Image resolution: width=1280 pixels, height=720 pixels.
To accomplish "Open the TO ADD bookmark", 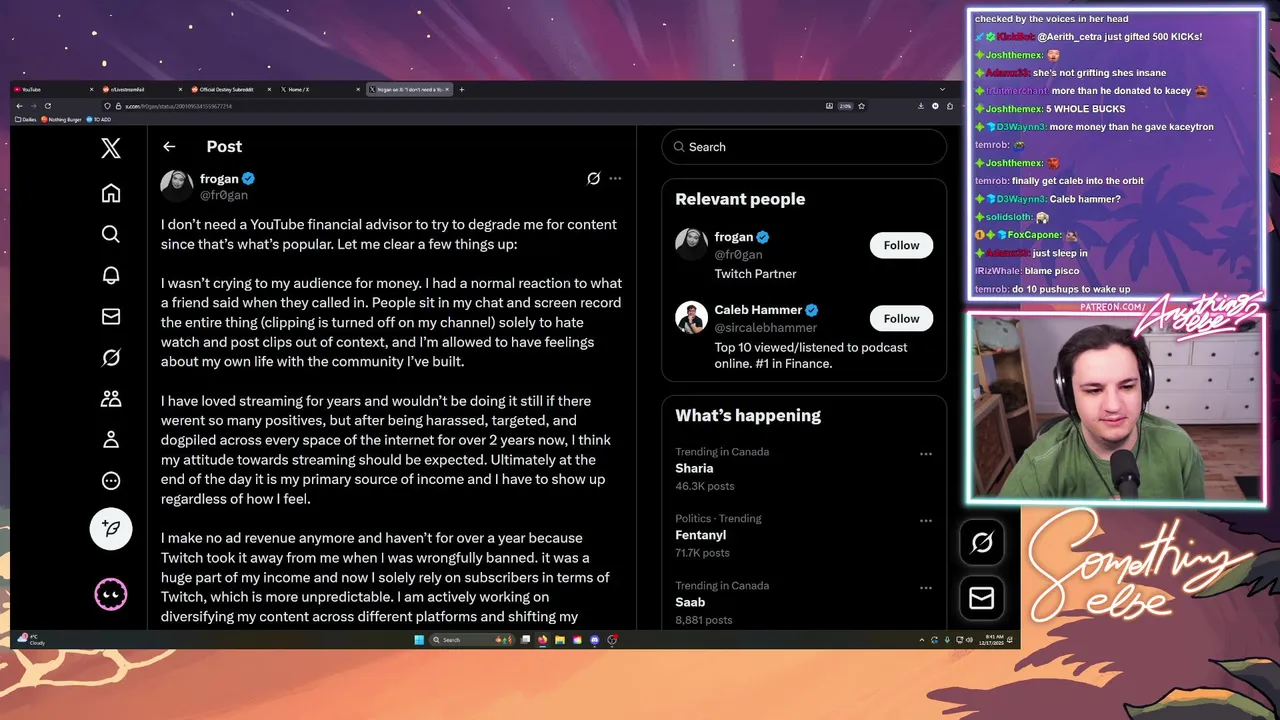I will click(99, 120).
